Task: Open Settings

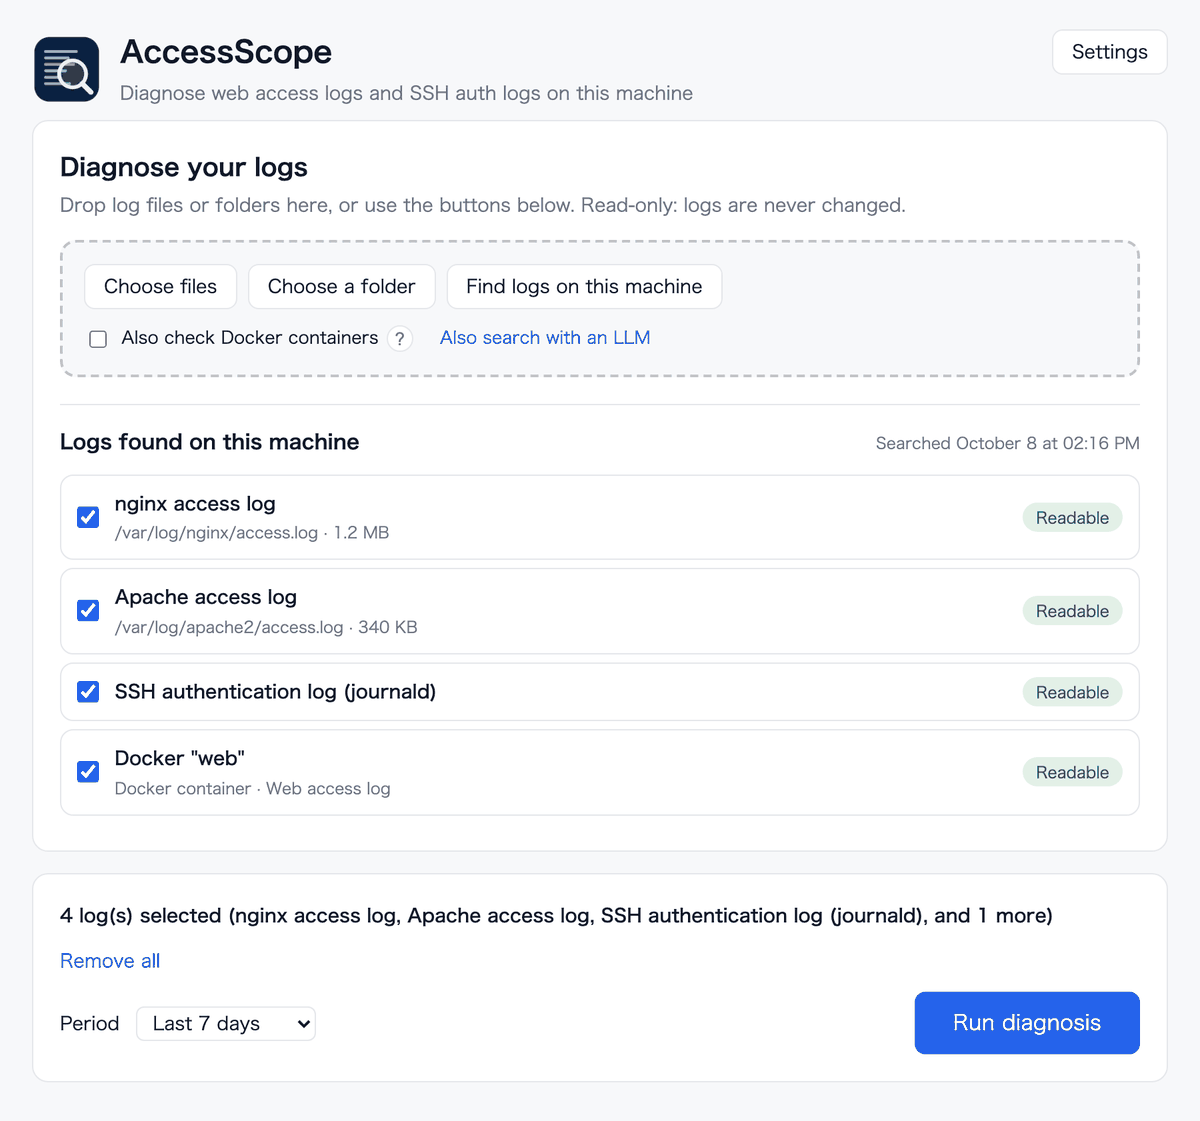Action: tap(1109, 52)
